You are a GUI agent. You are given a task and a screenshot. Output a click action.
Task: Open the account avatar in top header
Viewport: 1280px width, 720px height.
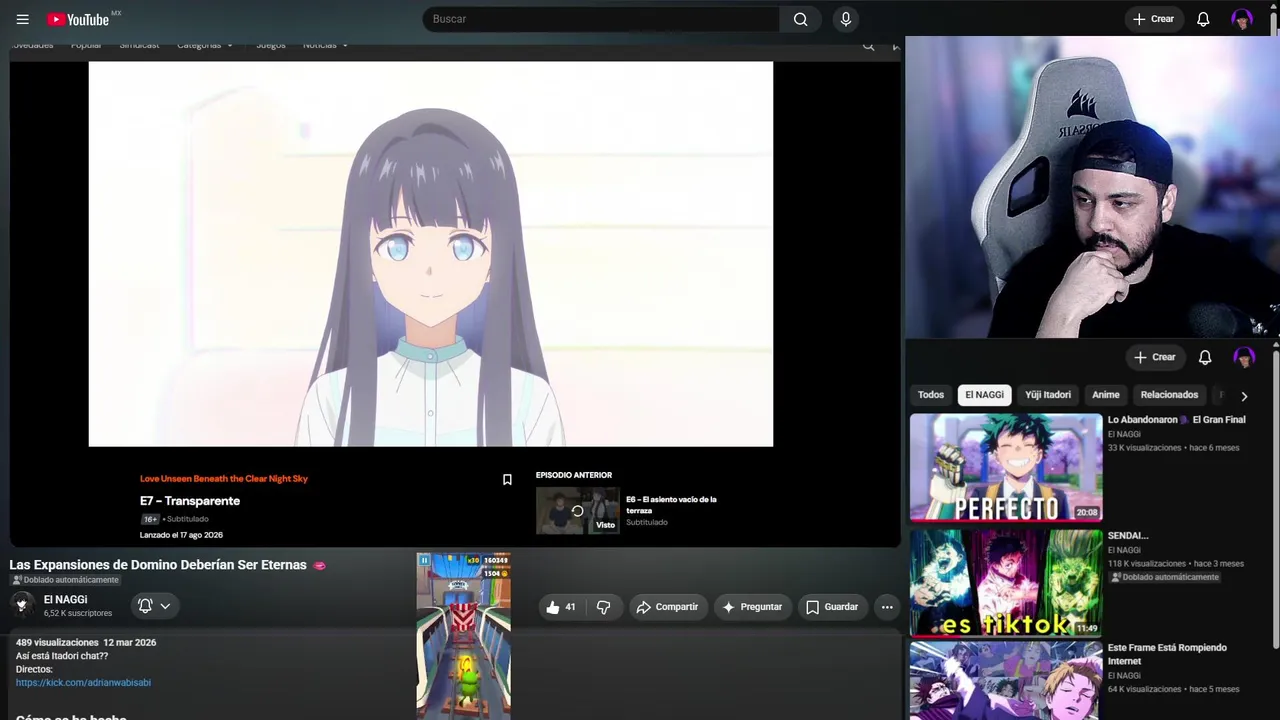coord(1242,19)
